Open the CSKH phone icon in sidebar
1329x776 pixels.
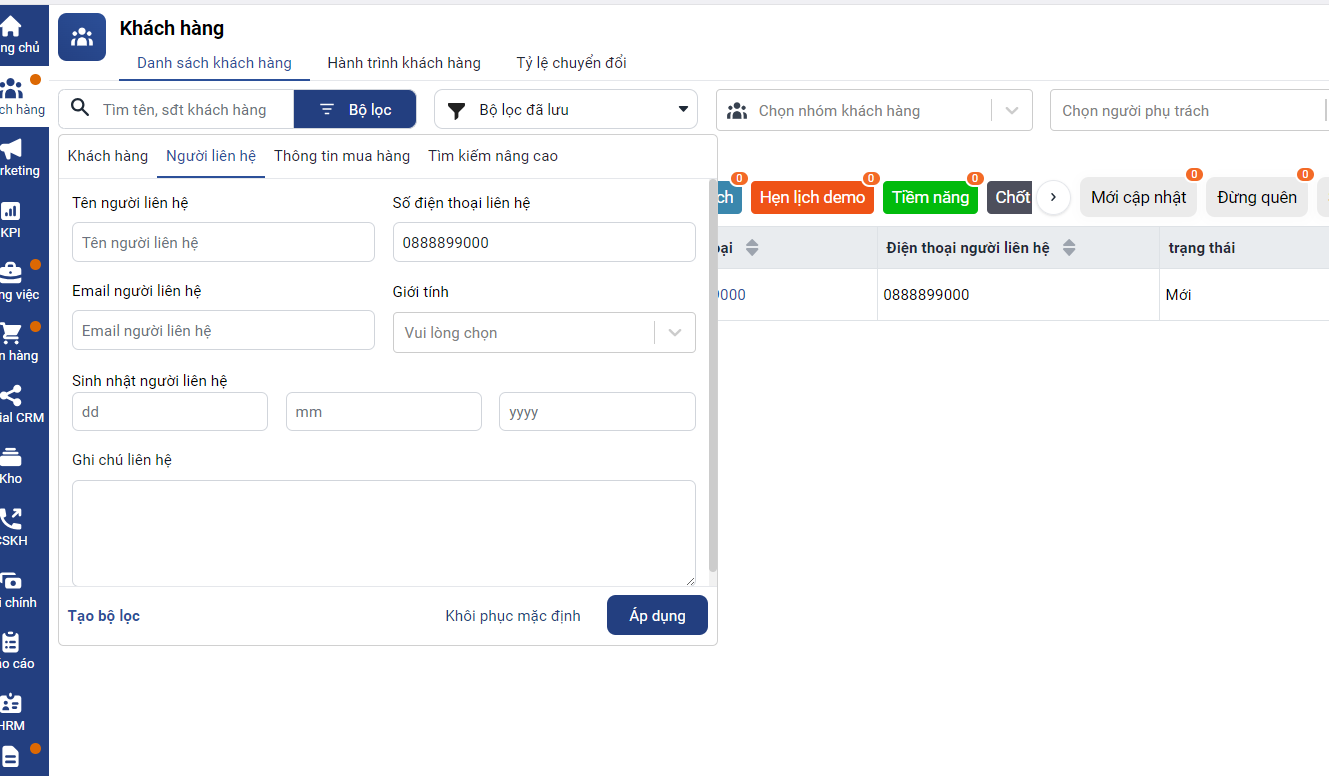coord(11,520)
